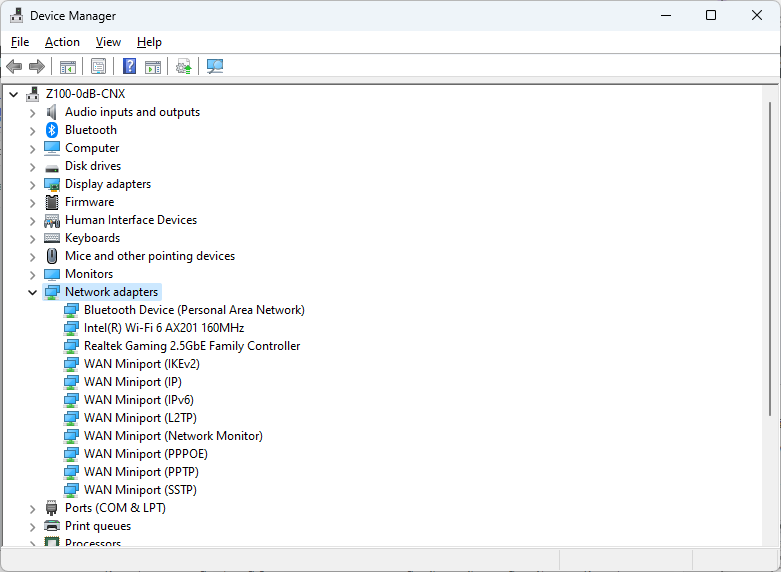Click the Back arrow toolbar icon
This screenshot has width=781, height=572.
(14, 66)
